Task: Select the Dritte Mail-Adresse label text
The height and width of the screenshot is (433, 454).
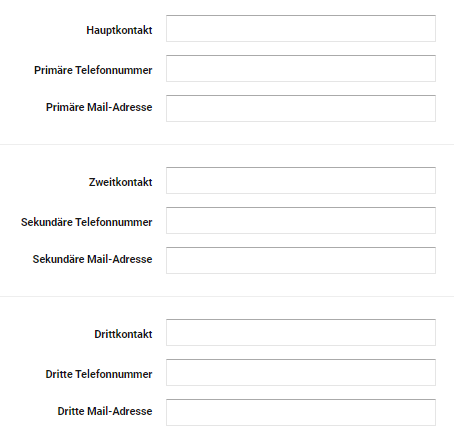Action: (x=105, y=411)
